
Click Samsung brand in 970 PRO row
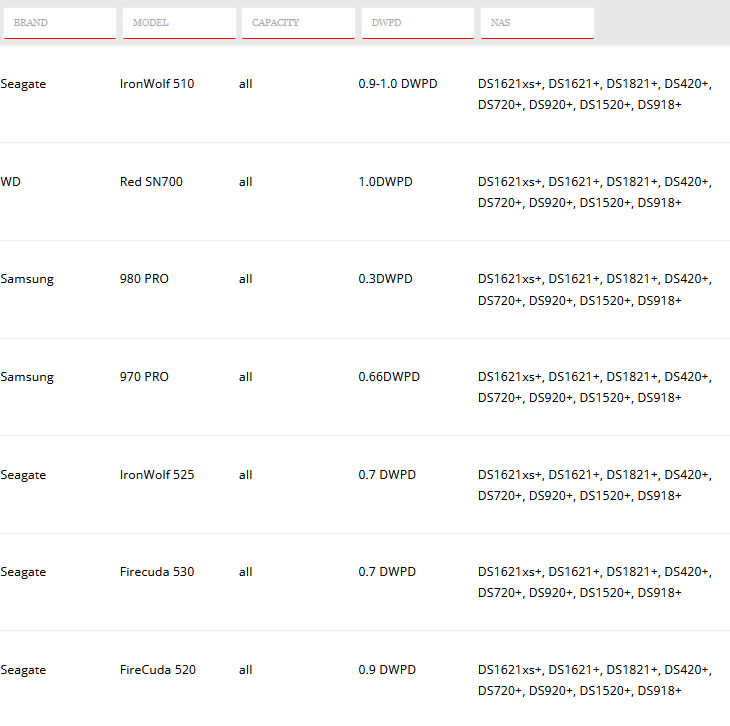[27, 377]
